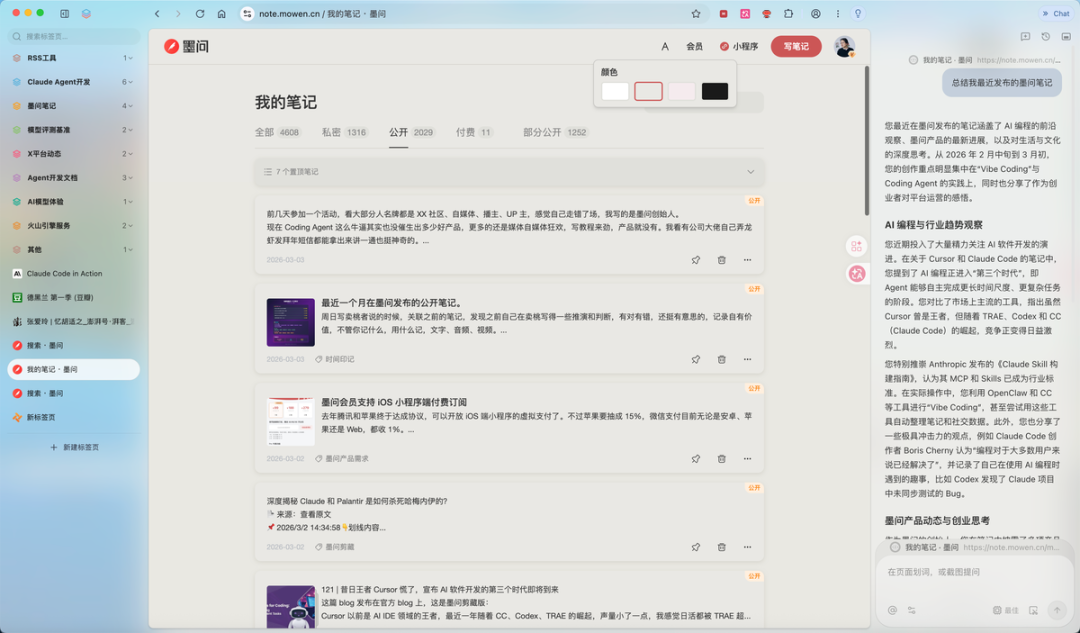Click the trash icon on the first note card
This screenshot has width=1080, height=633.
pyautogui.click(x=721, y=261)
